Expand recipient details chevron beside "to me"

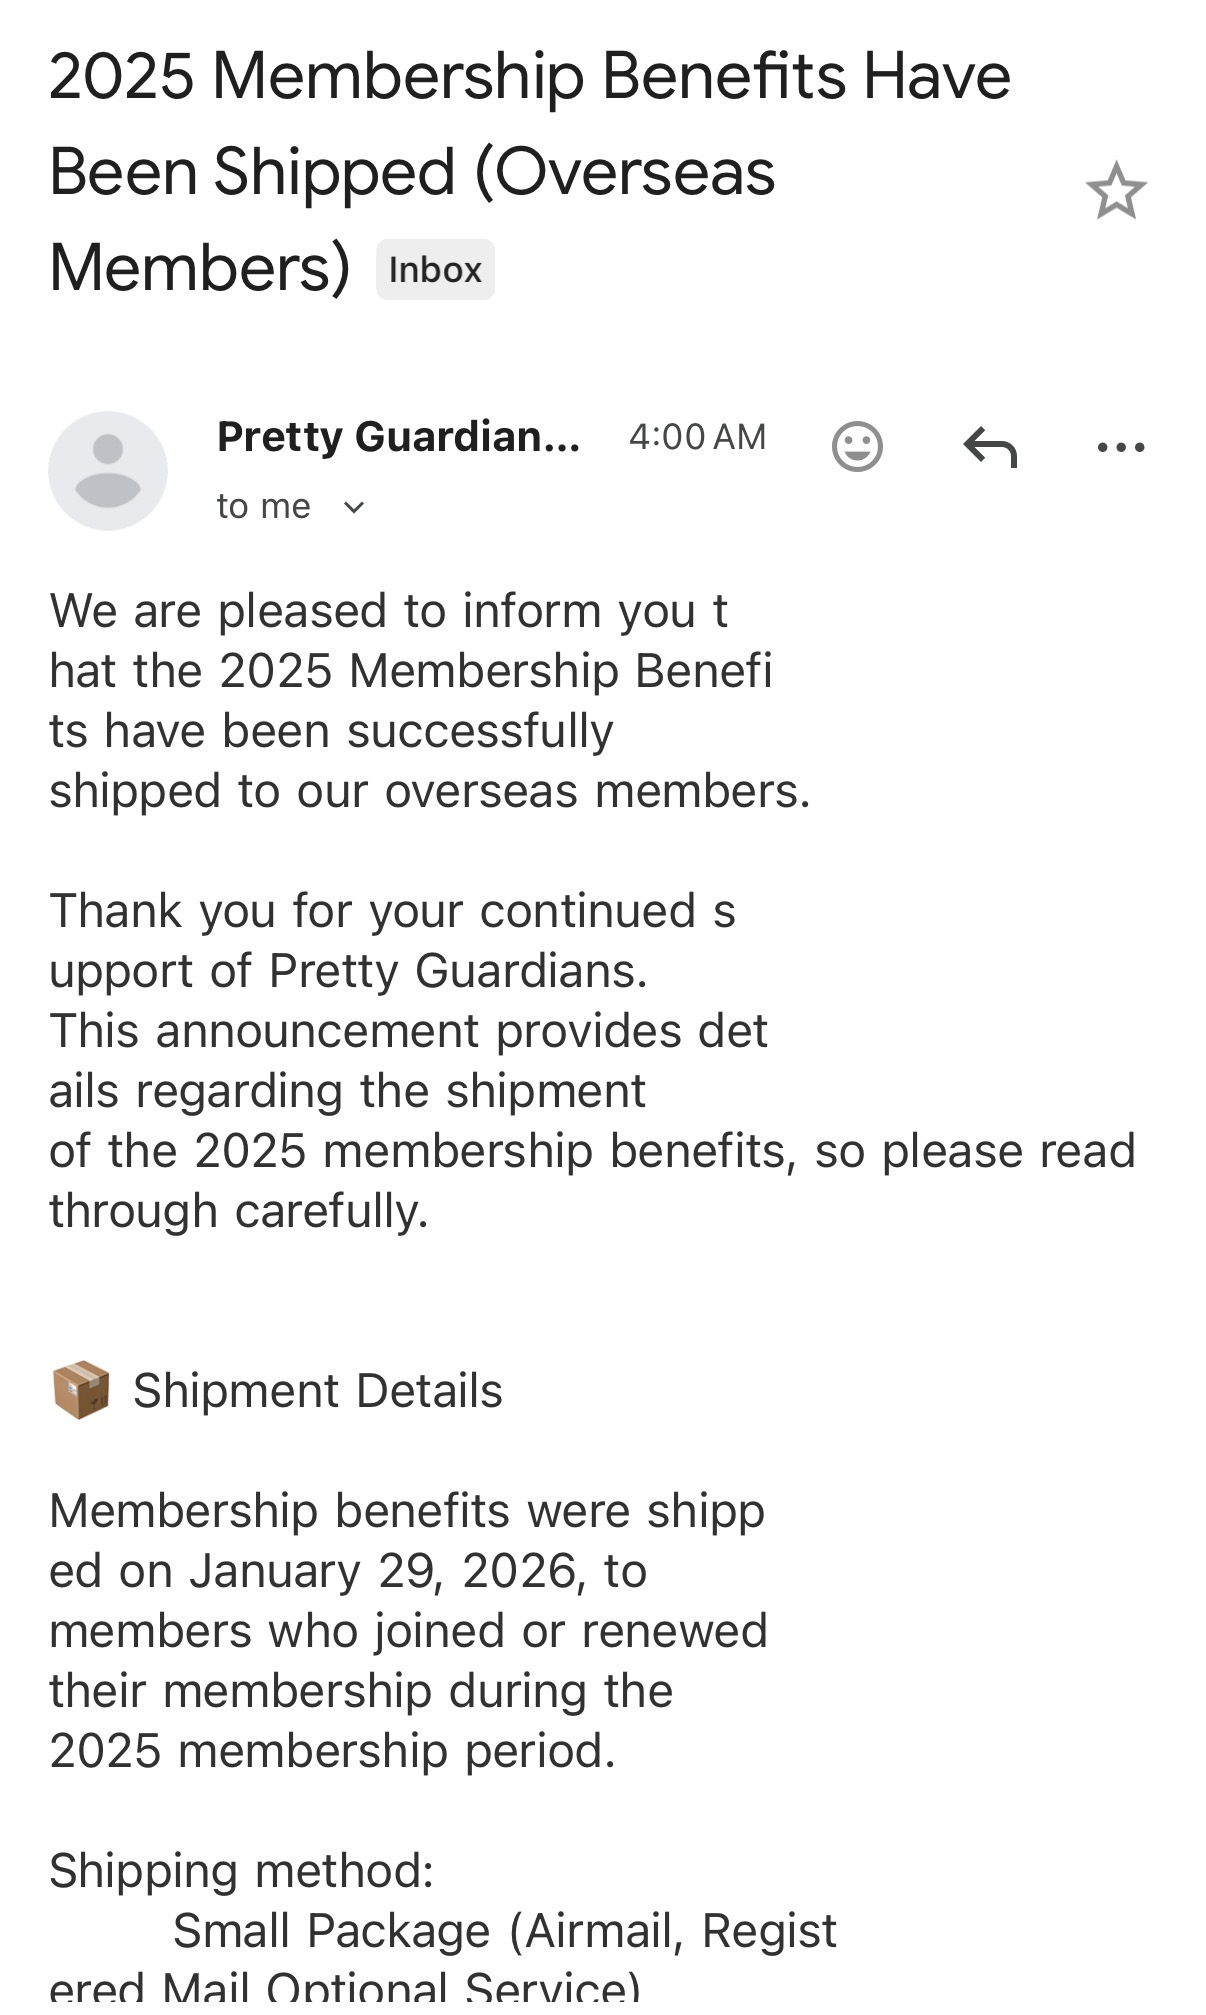pos(354,507)
